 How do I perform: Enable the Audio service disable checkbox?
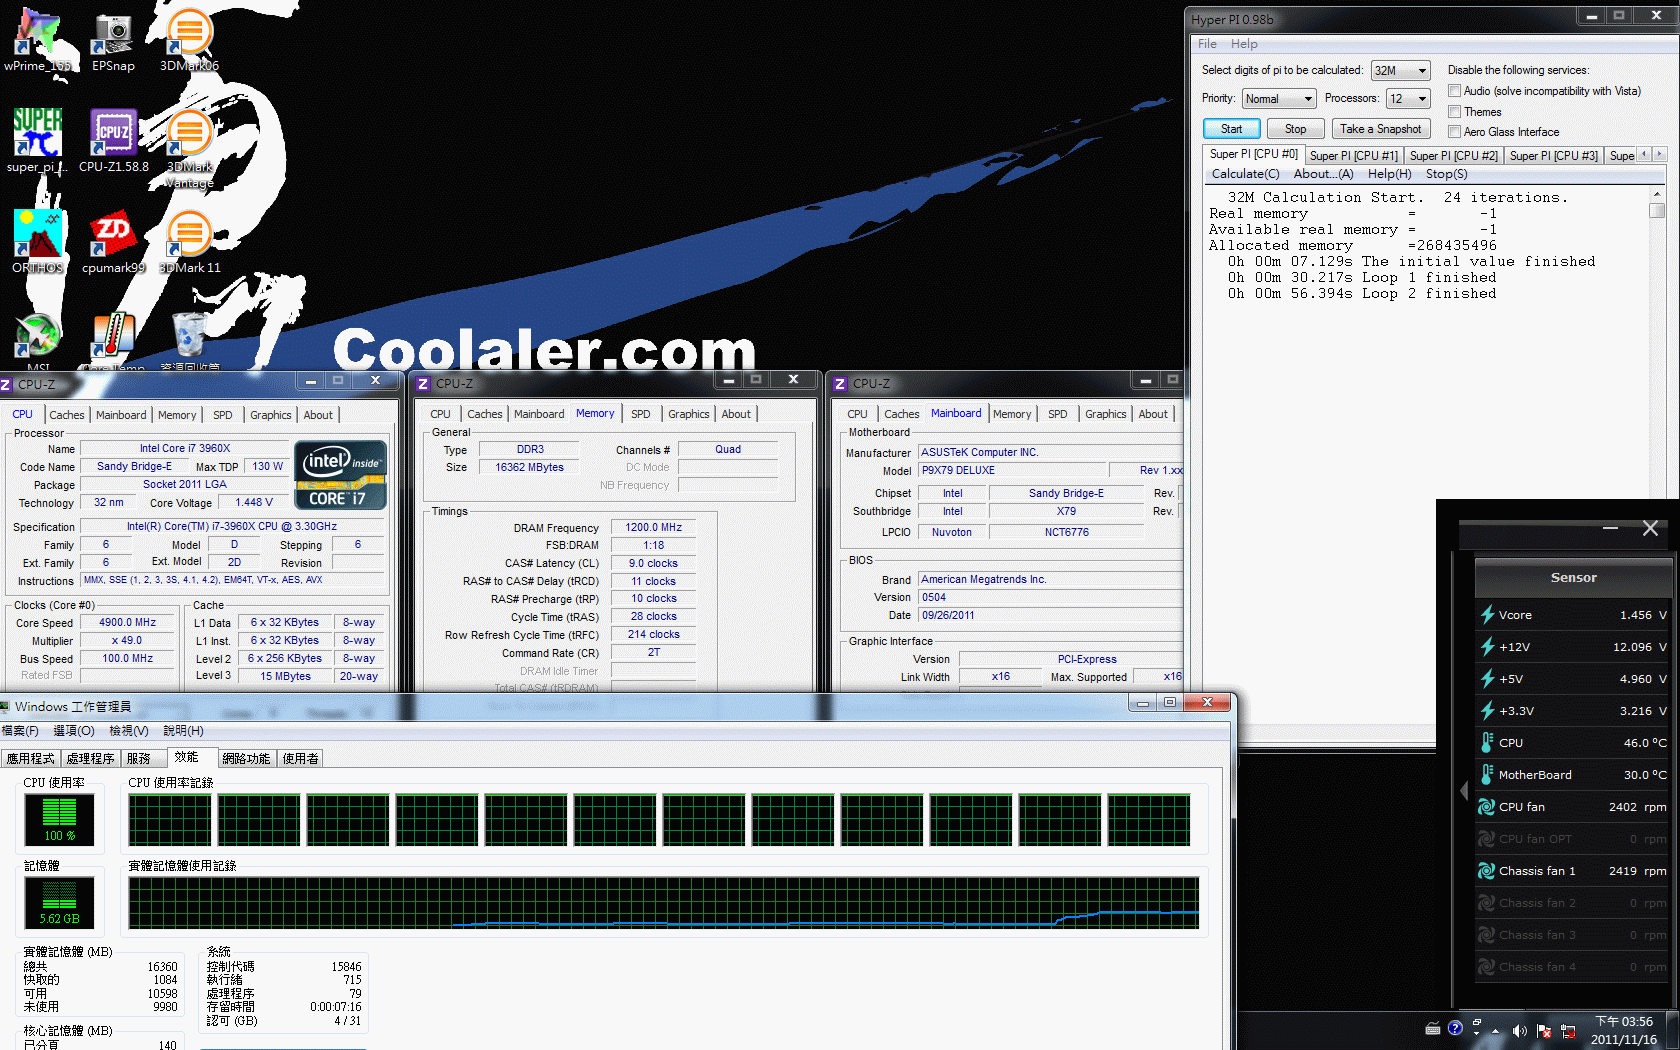click(x=1455, y=91)
